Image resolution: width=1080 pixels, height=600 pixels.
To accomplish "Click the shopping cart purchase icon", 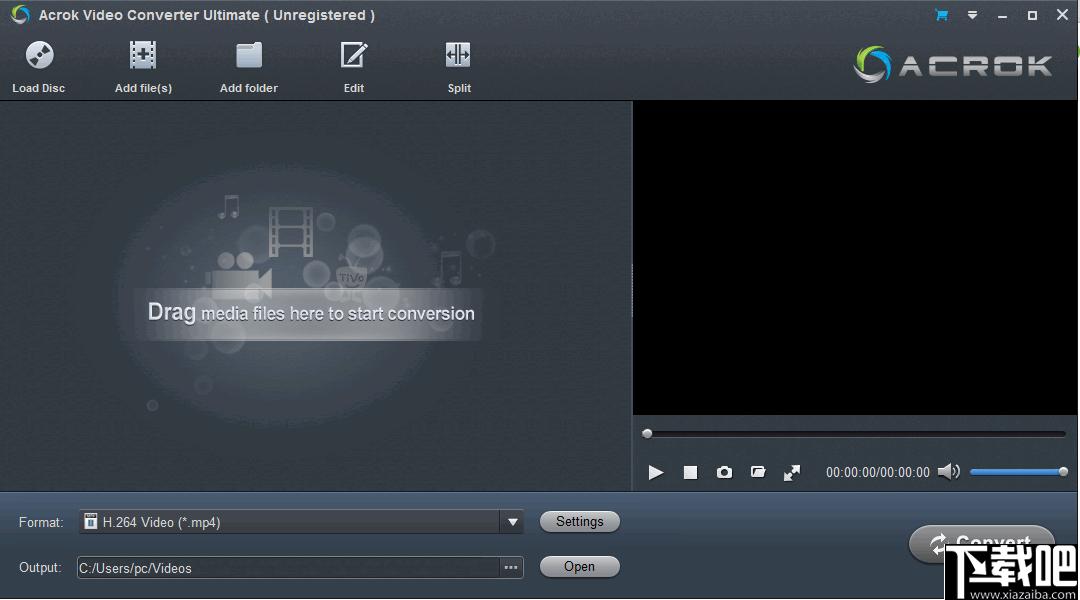I will pyautogui.click(x=942, y=15).
